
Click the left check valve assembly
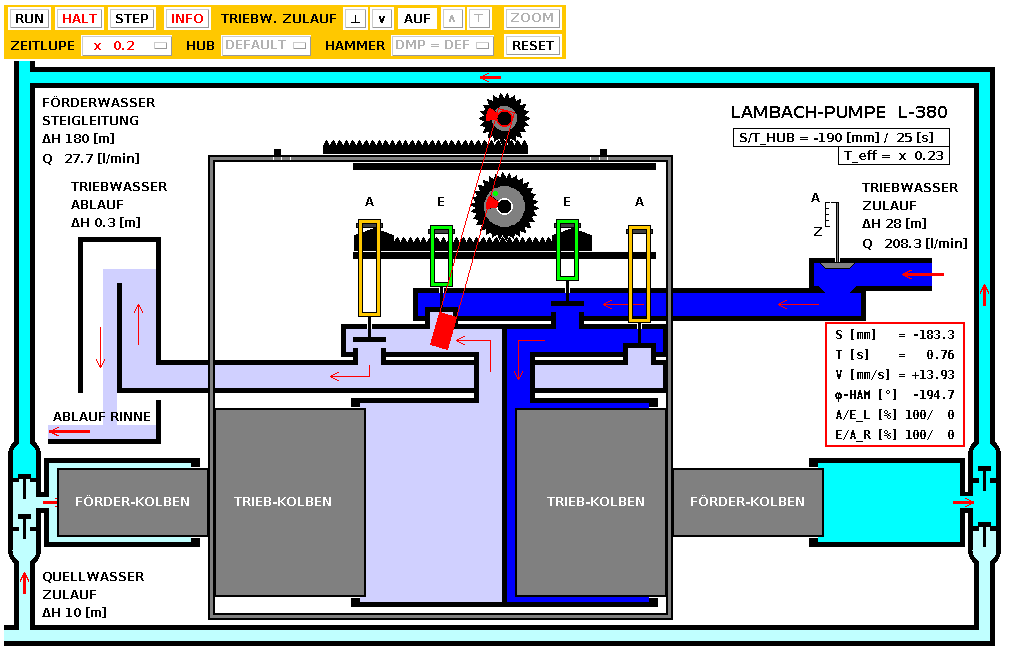coord(24,503)
